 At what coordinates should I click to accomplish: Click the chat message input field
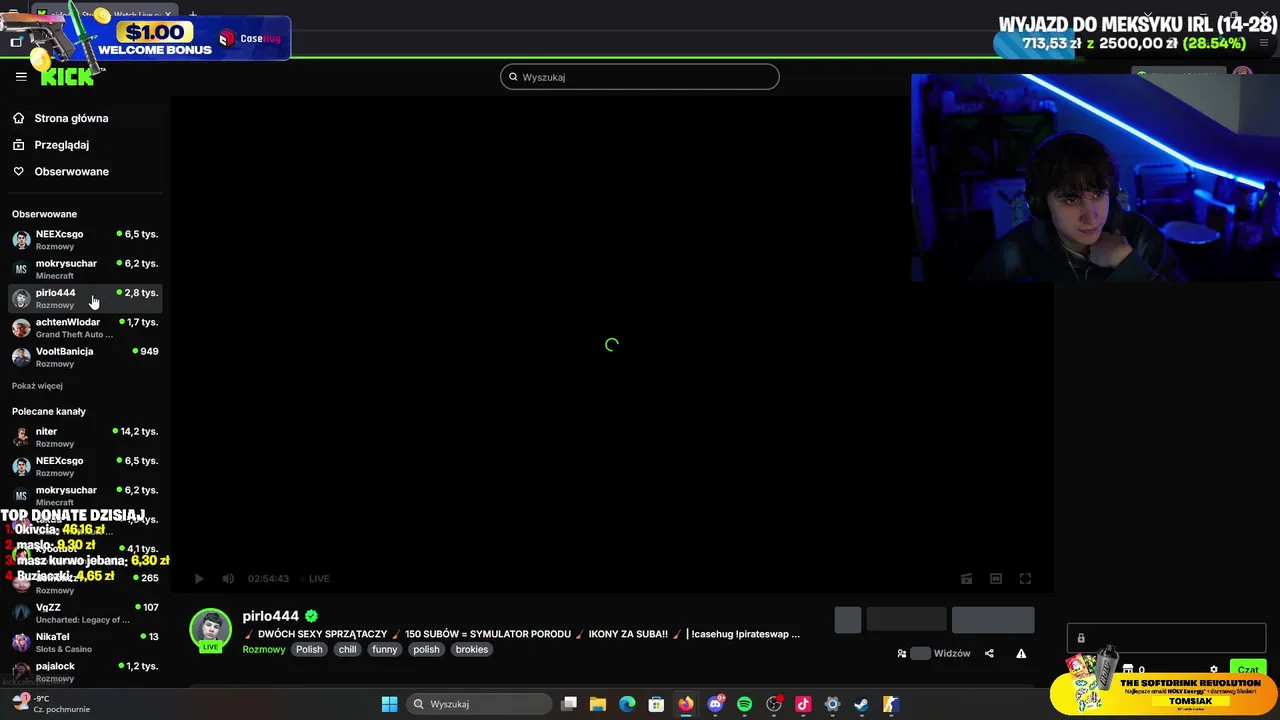(x=1166, y=638)
